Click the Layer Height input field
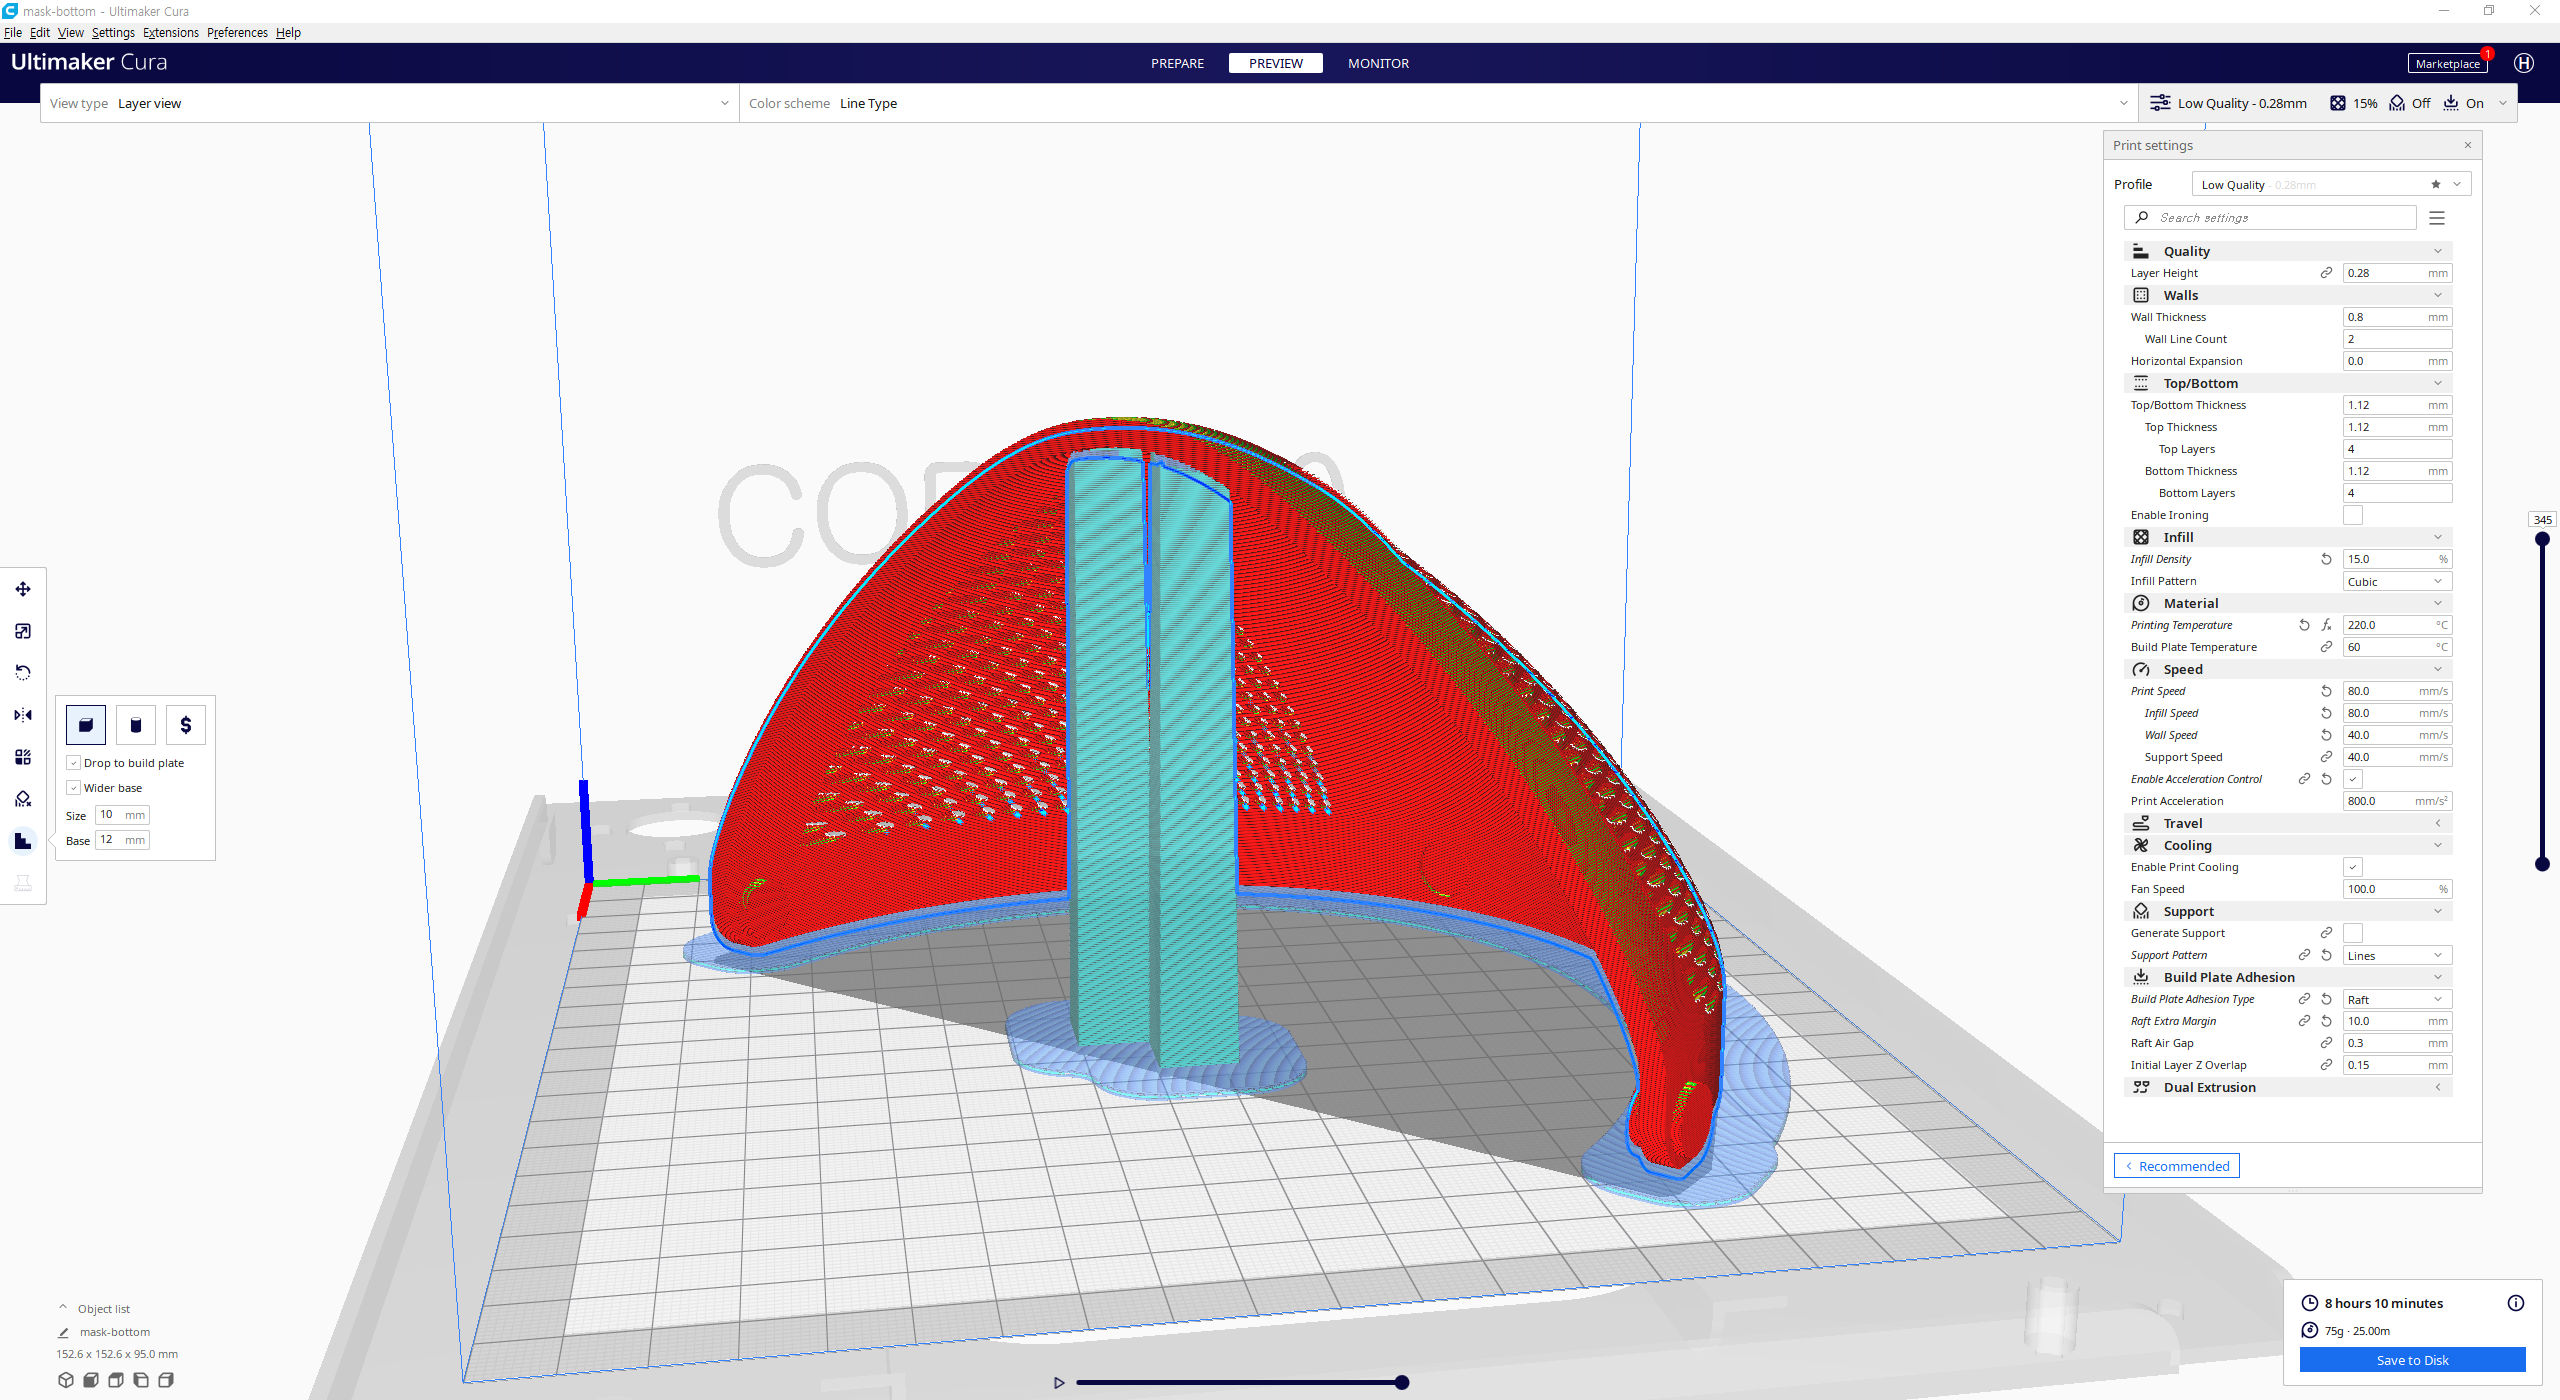Screen dimensions: 2560x1400 pyautogui.click(x=2385, y=273)
